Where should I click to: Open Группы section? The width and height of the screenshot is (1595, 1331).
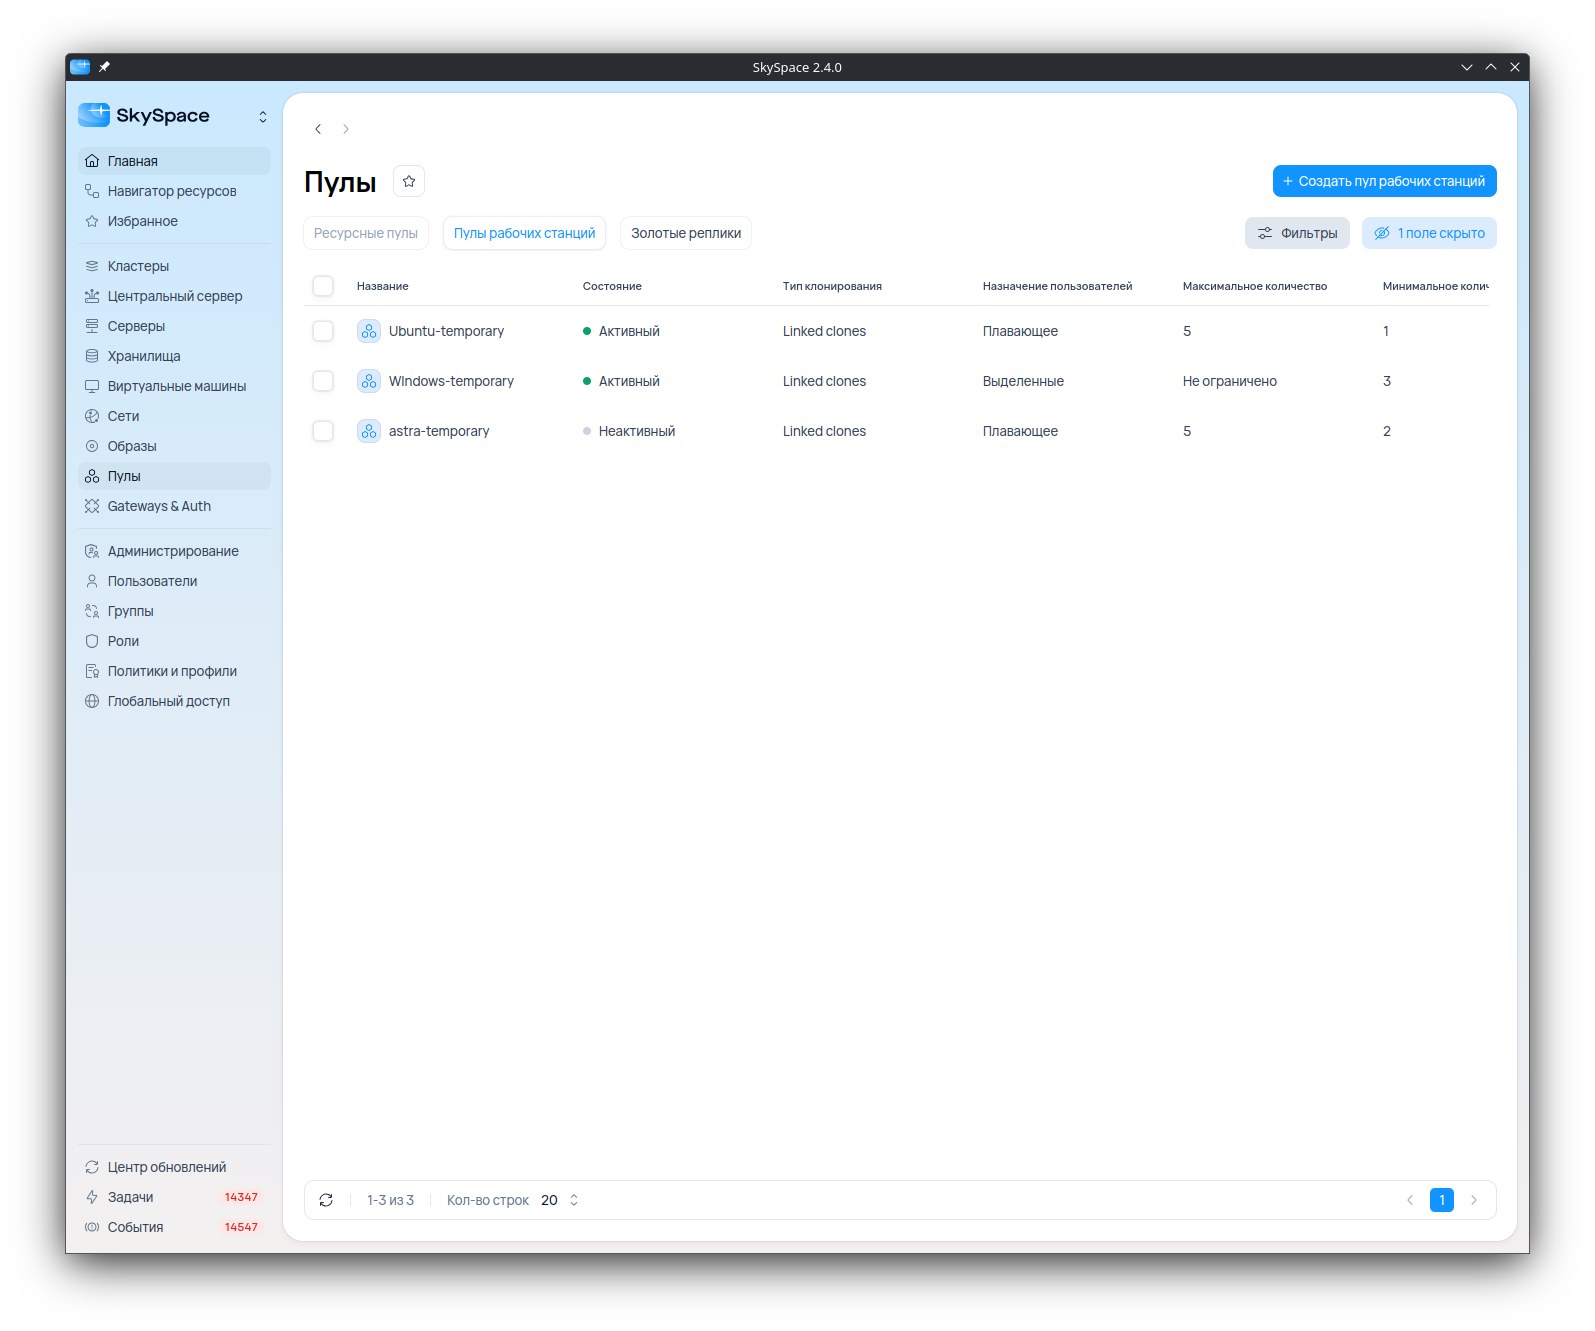click(174, 611)
